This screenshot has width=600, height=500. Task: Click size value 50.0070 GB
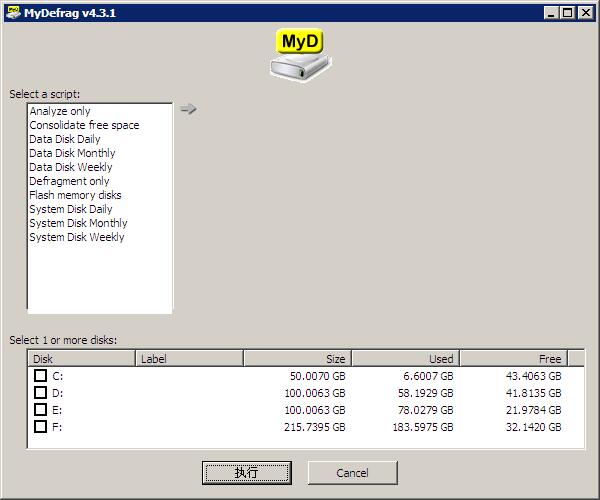click(x=318, y=376)
